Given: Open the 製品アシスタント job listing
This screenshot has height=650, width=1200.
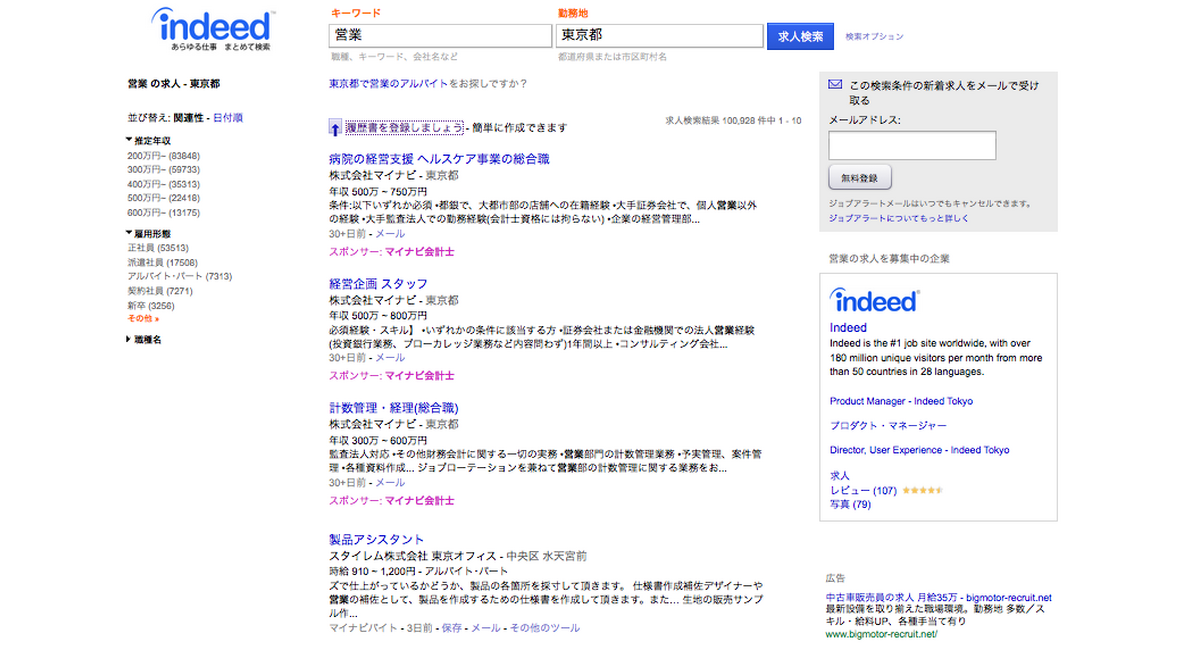Looking at the screenshot, I should pos(377,540).
